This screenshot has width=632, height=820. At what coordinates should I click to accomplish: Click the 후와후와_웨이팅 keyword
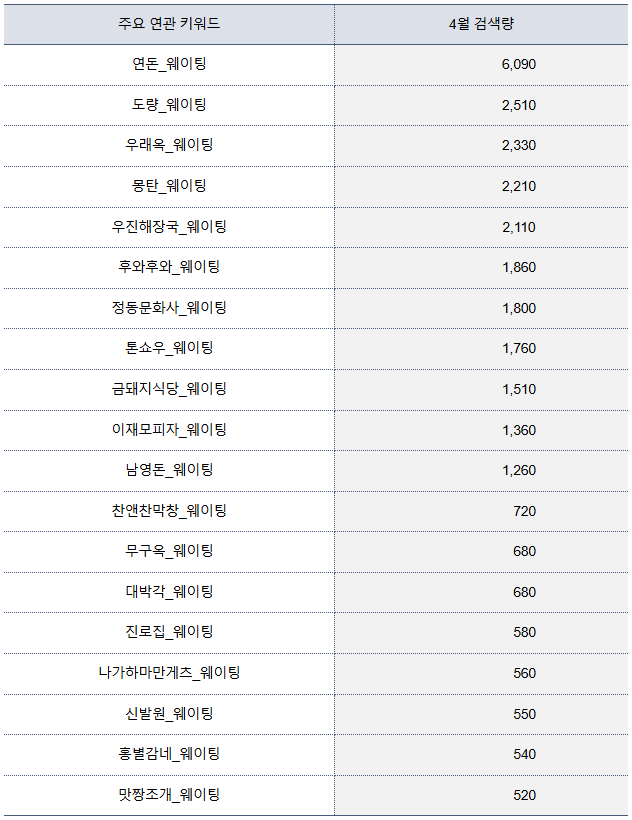tap(169, 267)
